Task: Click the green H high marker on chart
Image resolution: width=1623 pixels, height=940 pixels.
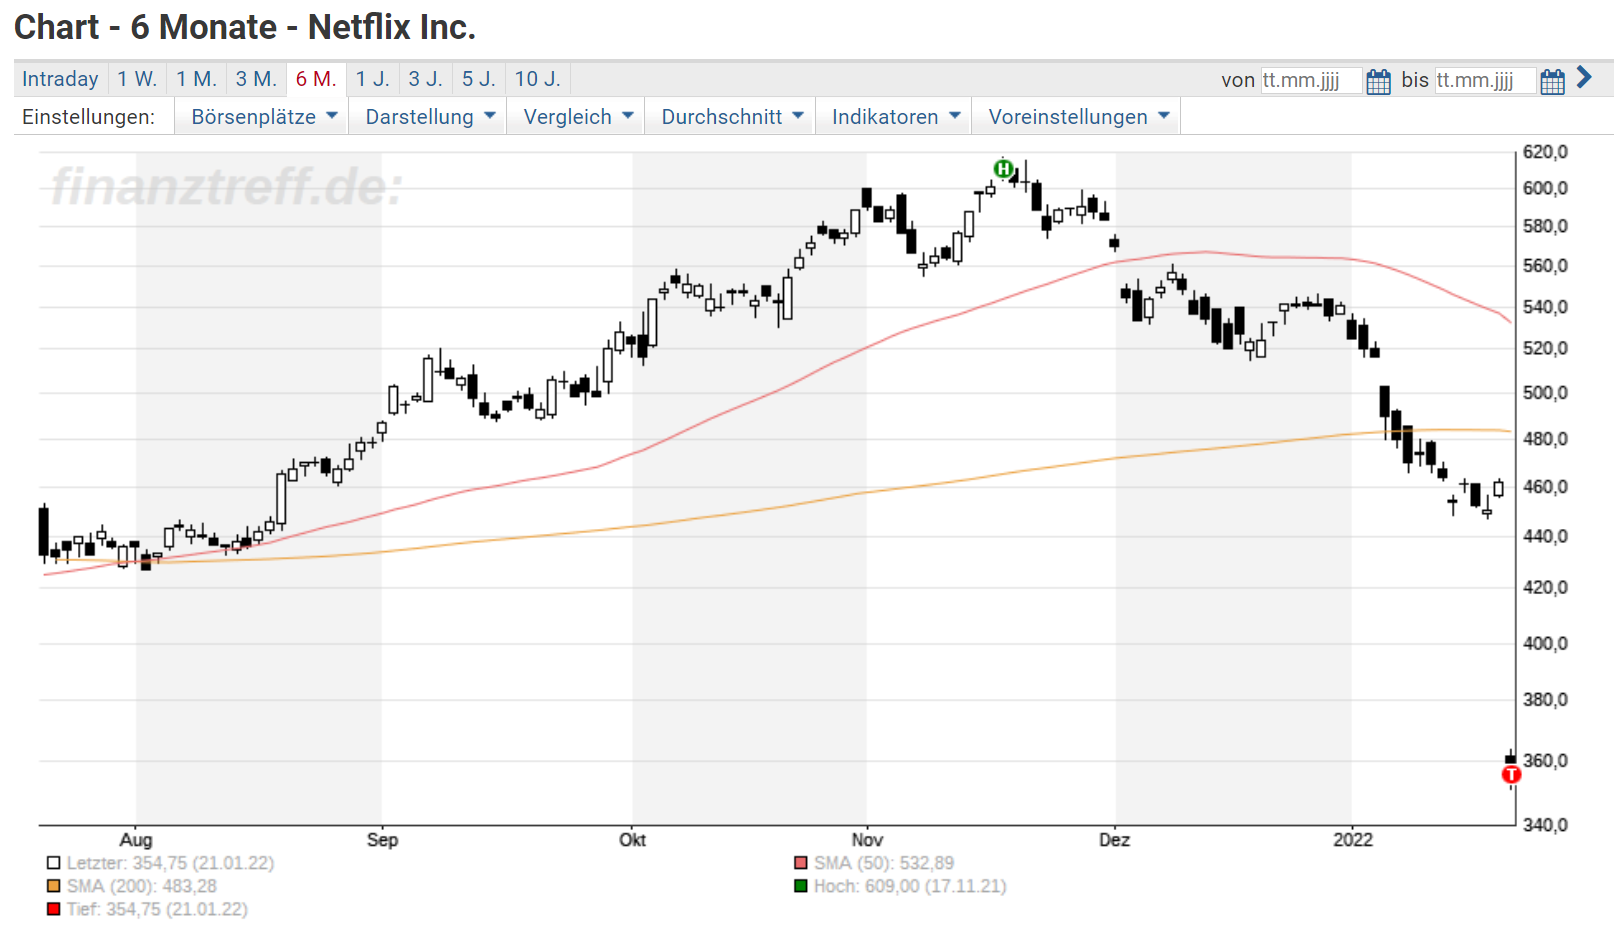Action: [x=1003, y=168]
